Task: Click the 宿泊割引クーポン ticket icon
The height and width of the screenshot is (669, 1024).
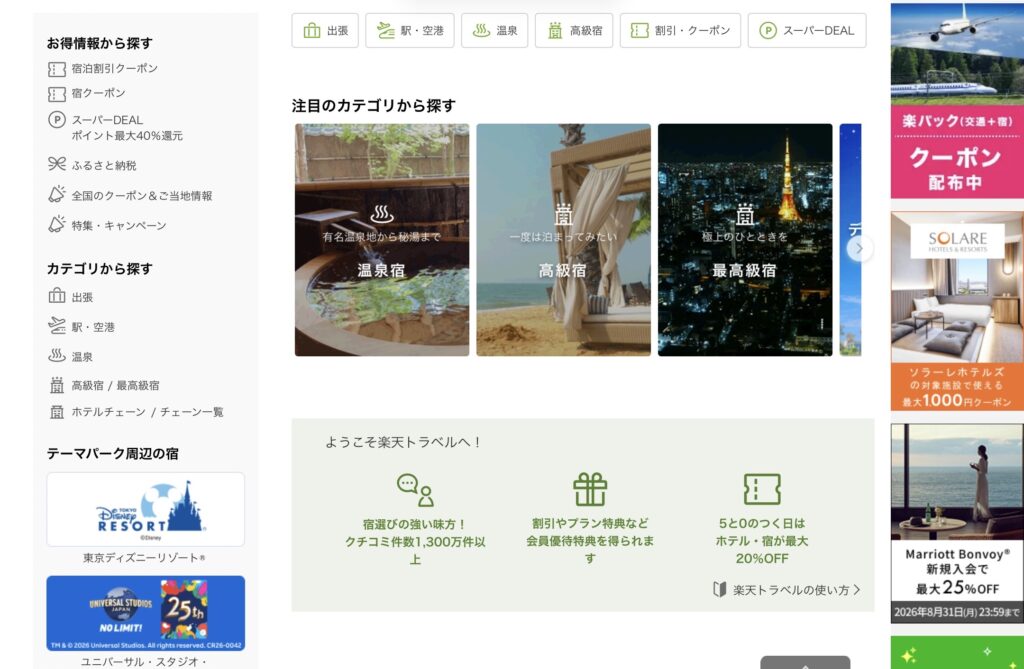Action: click(x=57, y=69)
